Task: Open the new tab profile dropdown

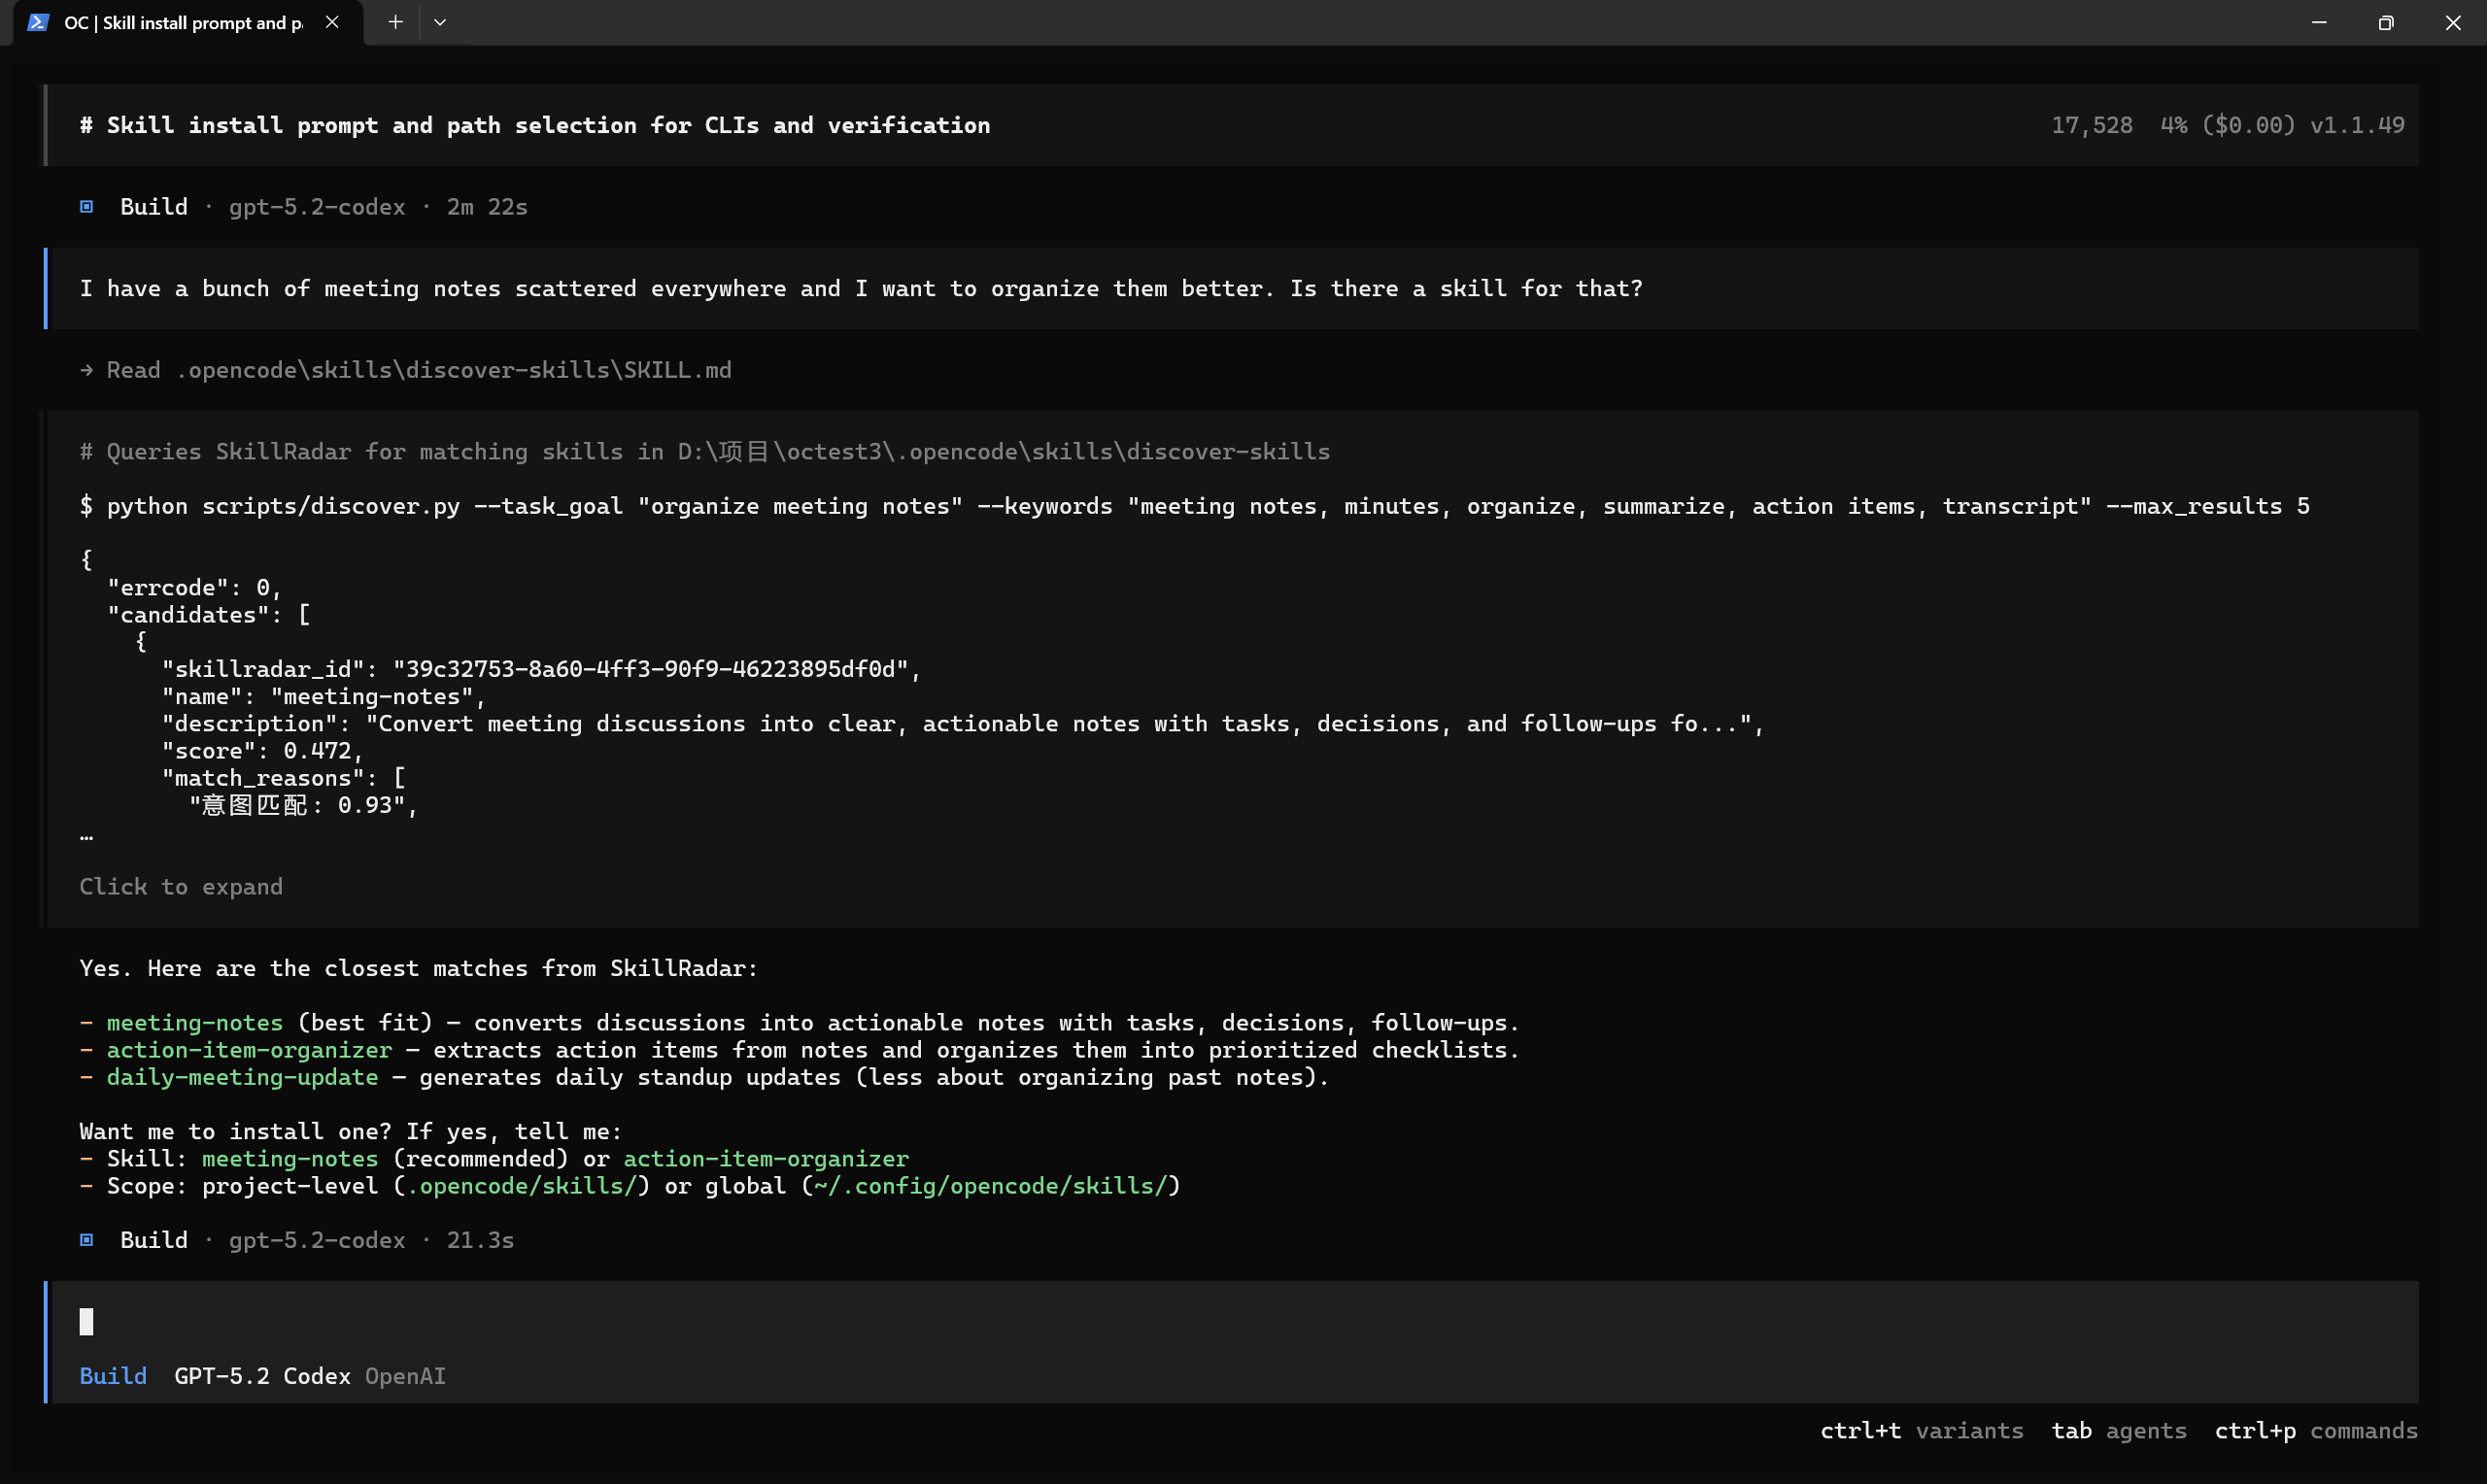Action: coord(440,22)
